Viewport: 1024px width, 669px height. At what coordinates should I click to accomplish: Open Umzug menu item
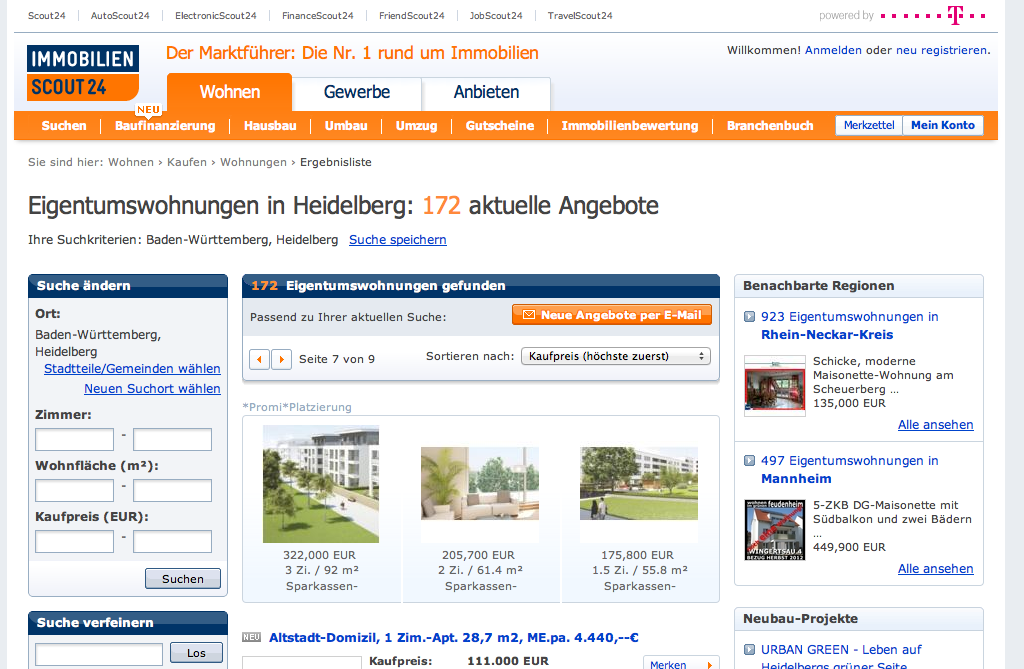(417, 125)
